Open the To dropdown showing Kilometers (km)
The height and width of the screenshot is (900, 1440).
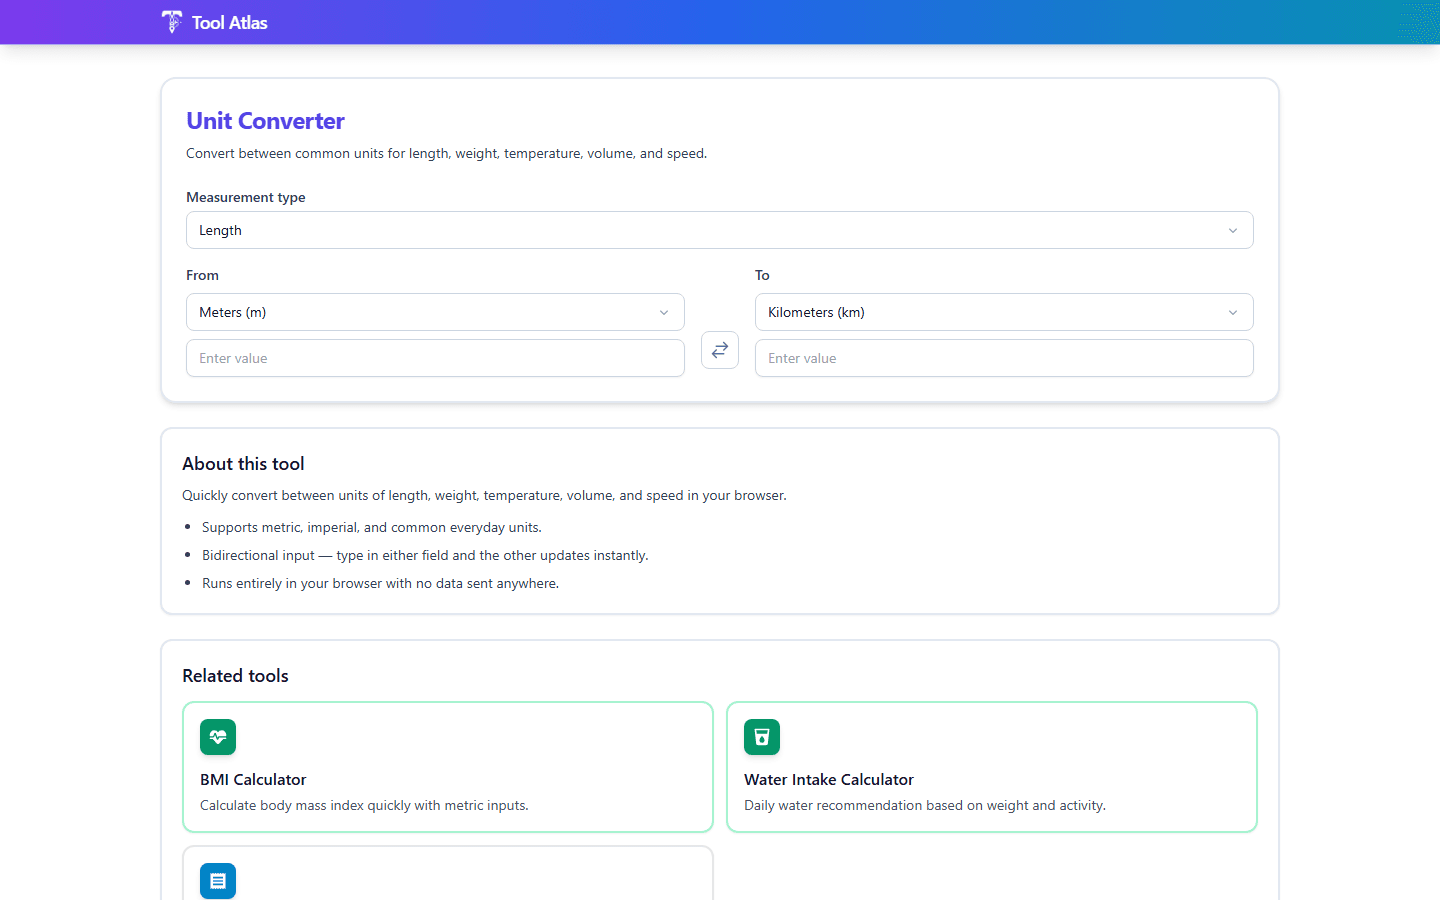1004,312
